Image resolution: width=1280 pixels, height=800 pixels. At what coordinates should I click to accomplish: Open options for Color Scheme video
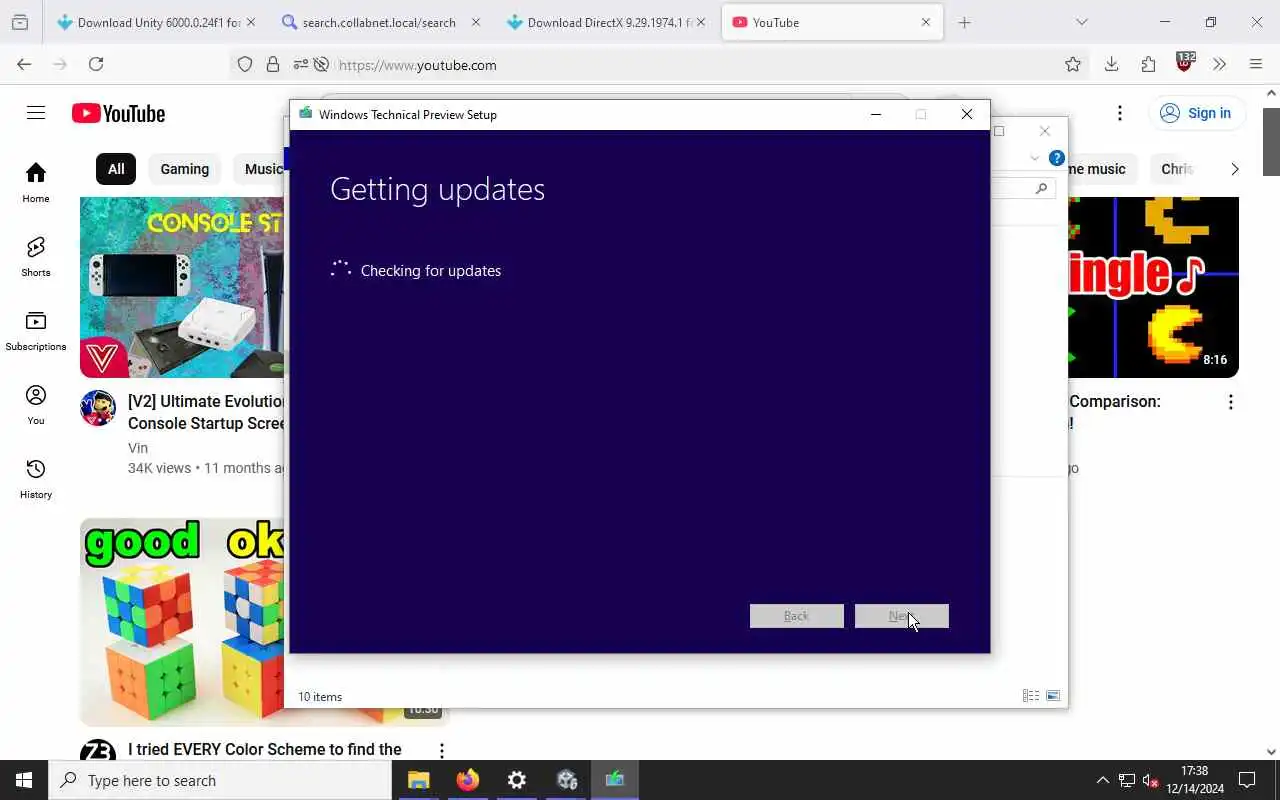441,750
